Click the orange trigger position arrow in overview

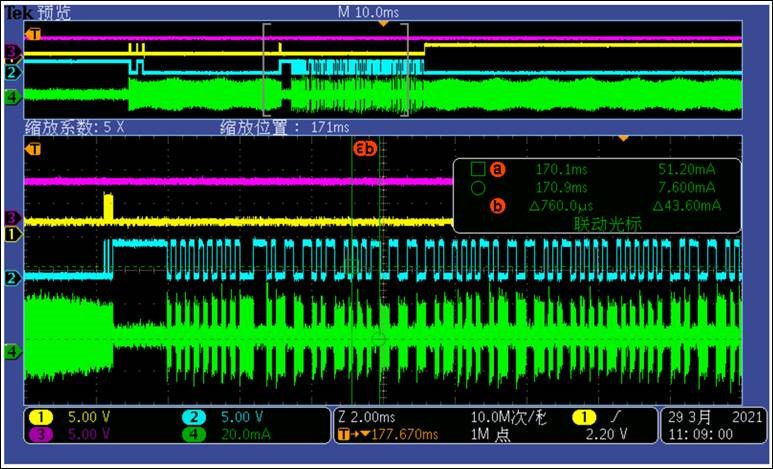(383, 24)
